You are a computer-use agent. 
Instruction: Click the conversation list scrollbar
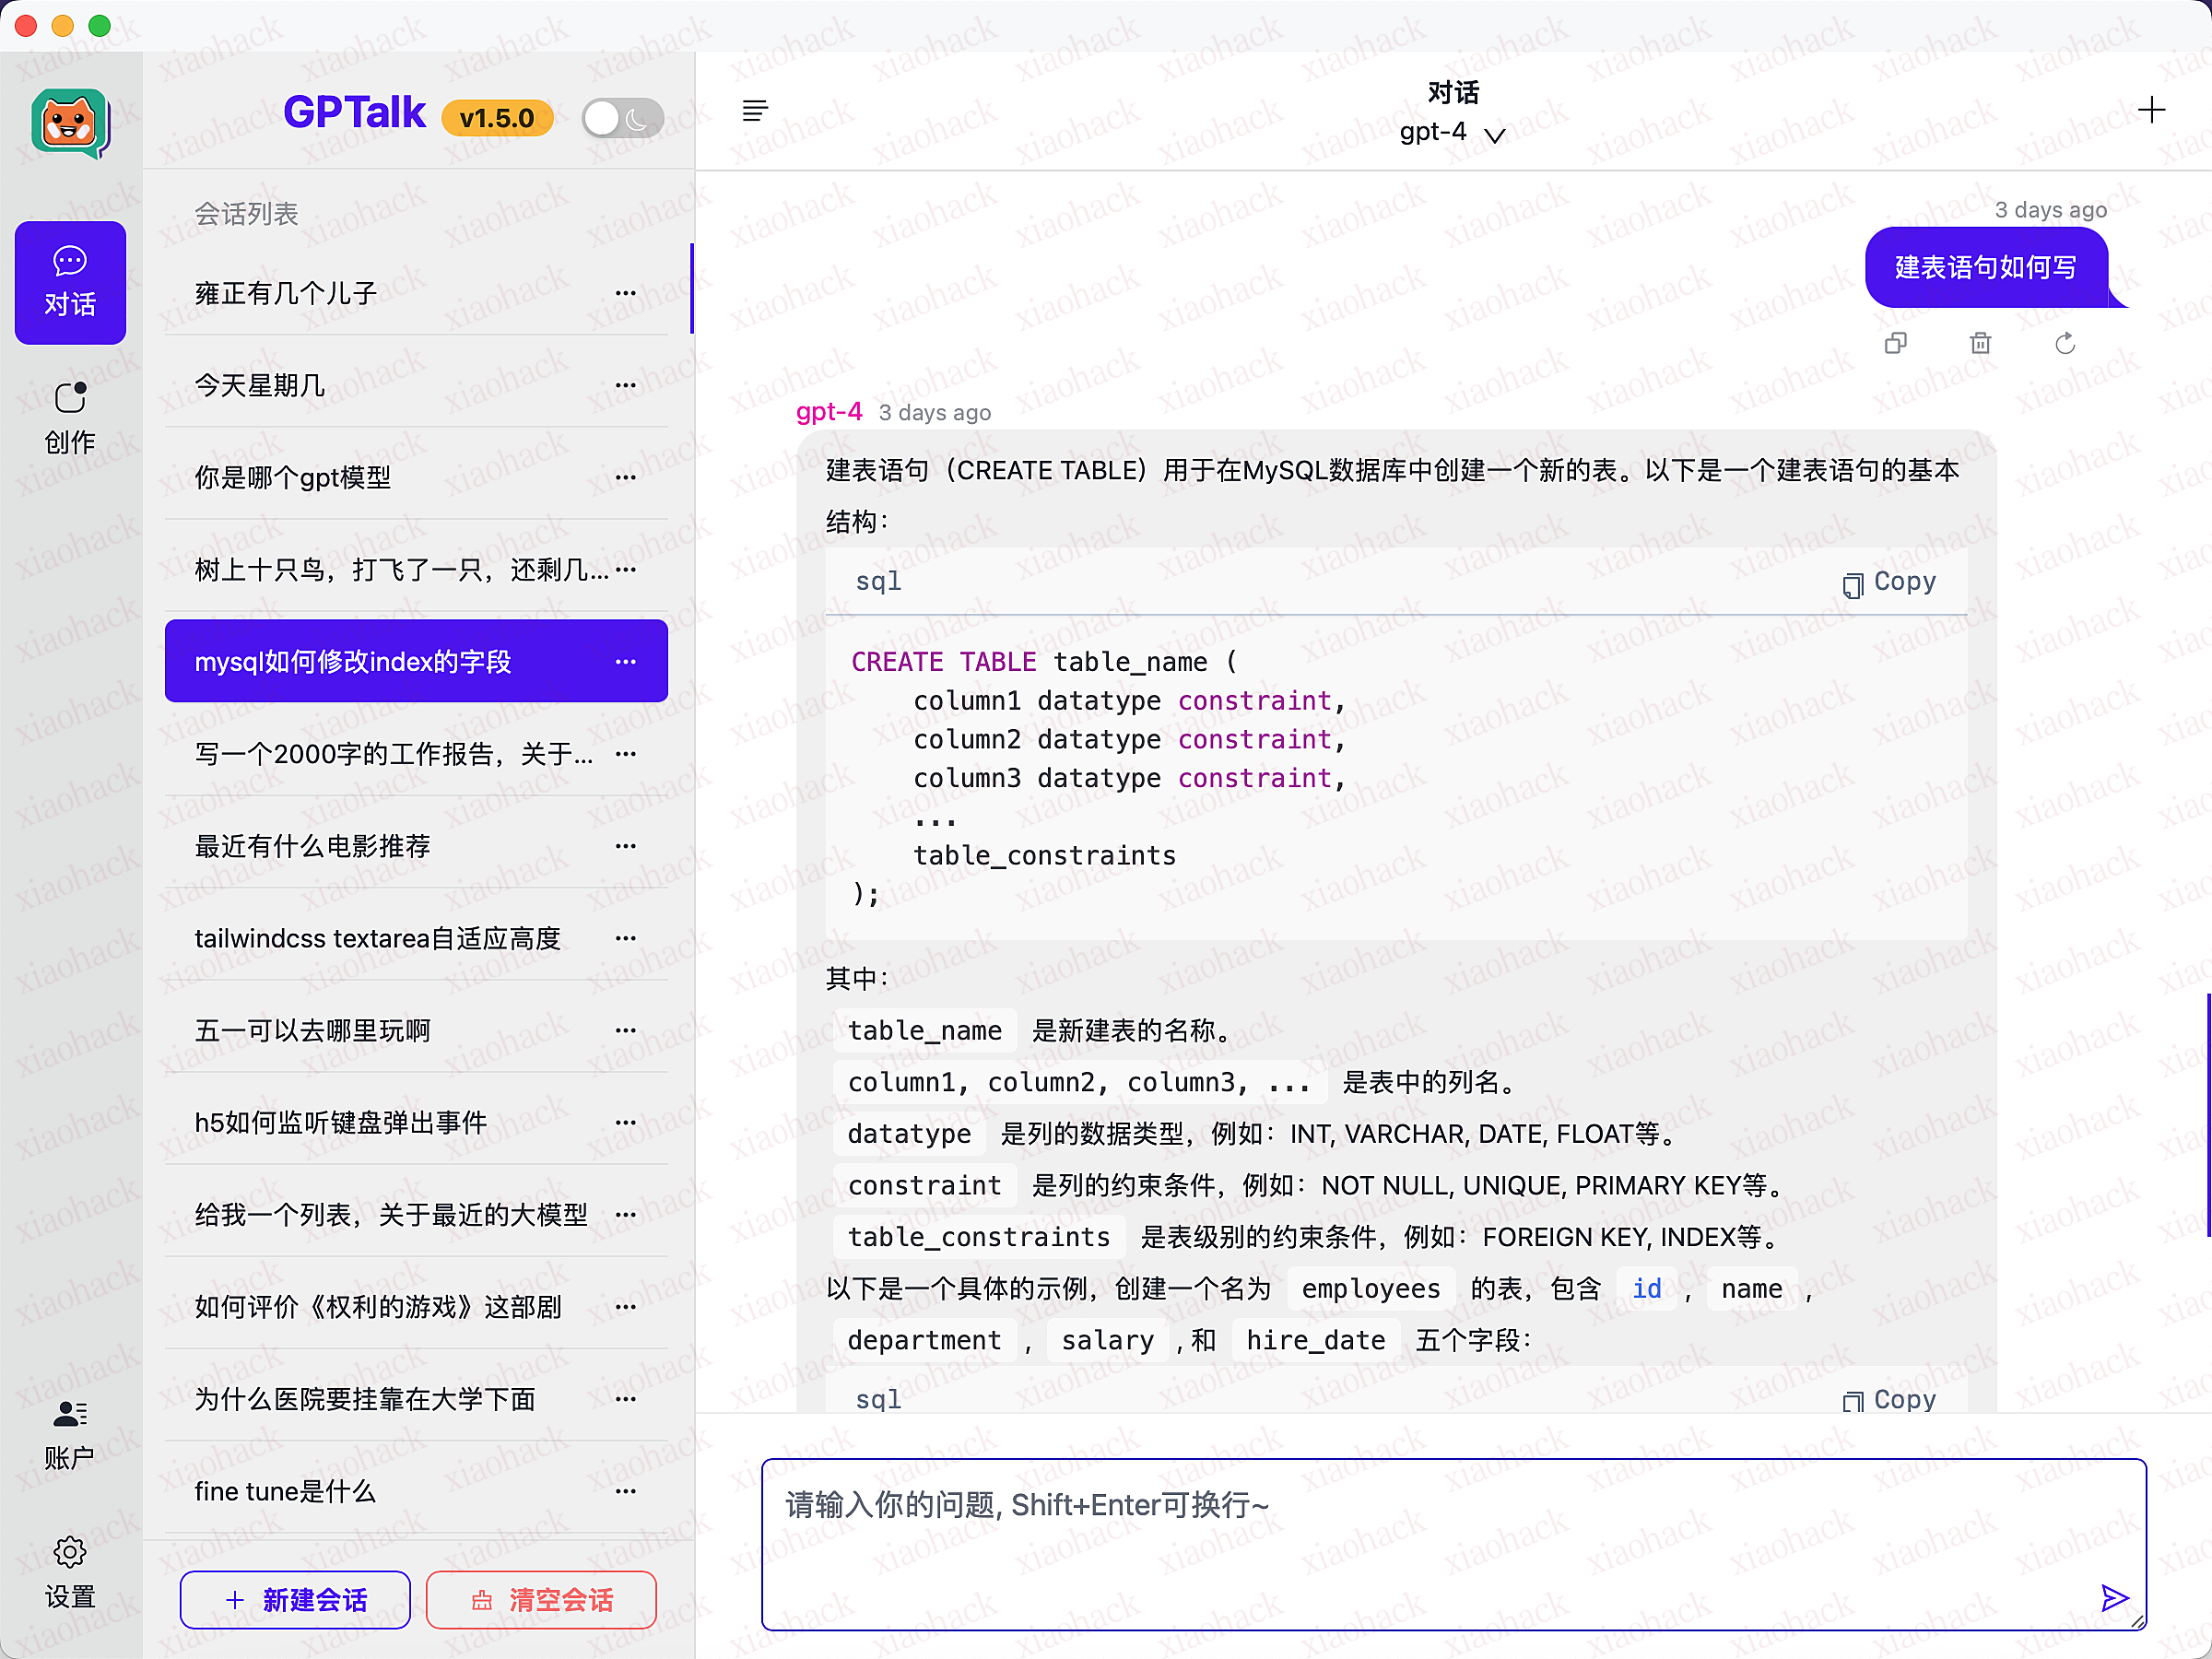(x=692, y=288)
